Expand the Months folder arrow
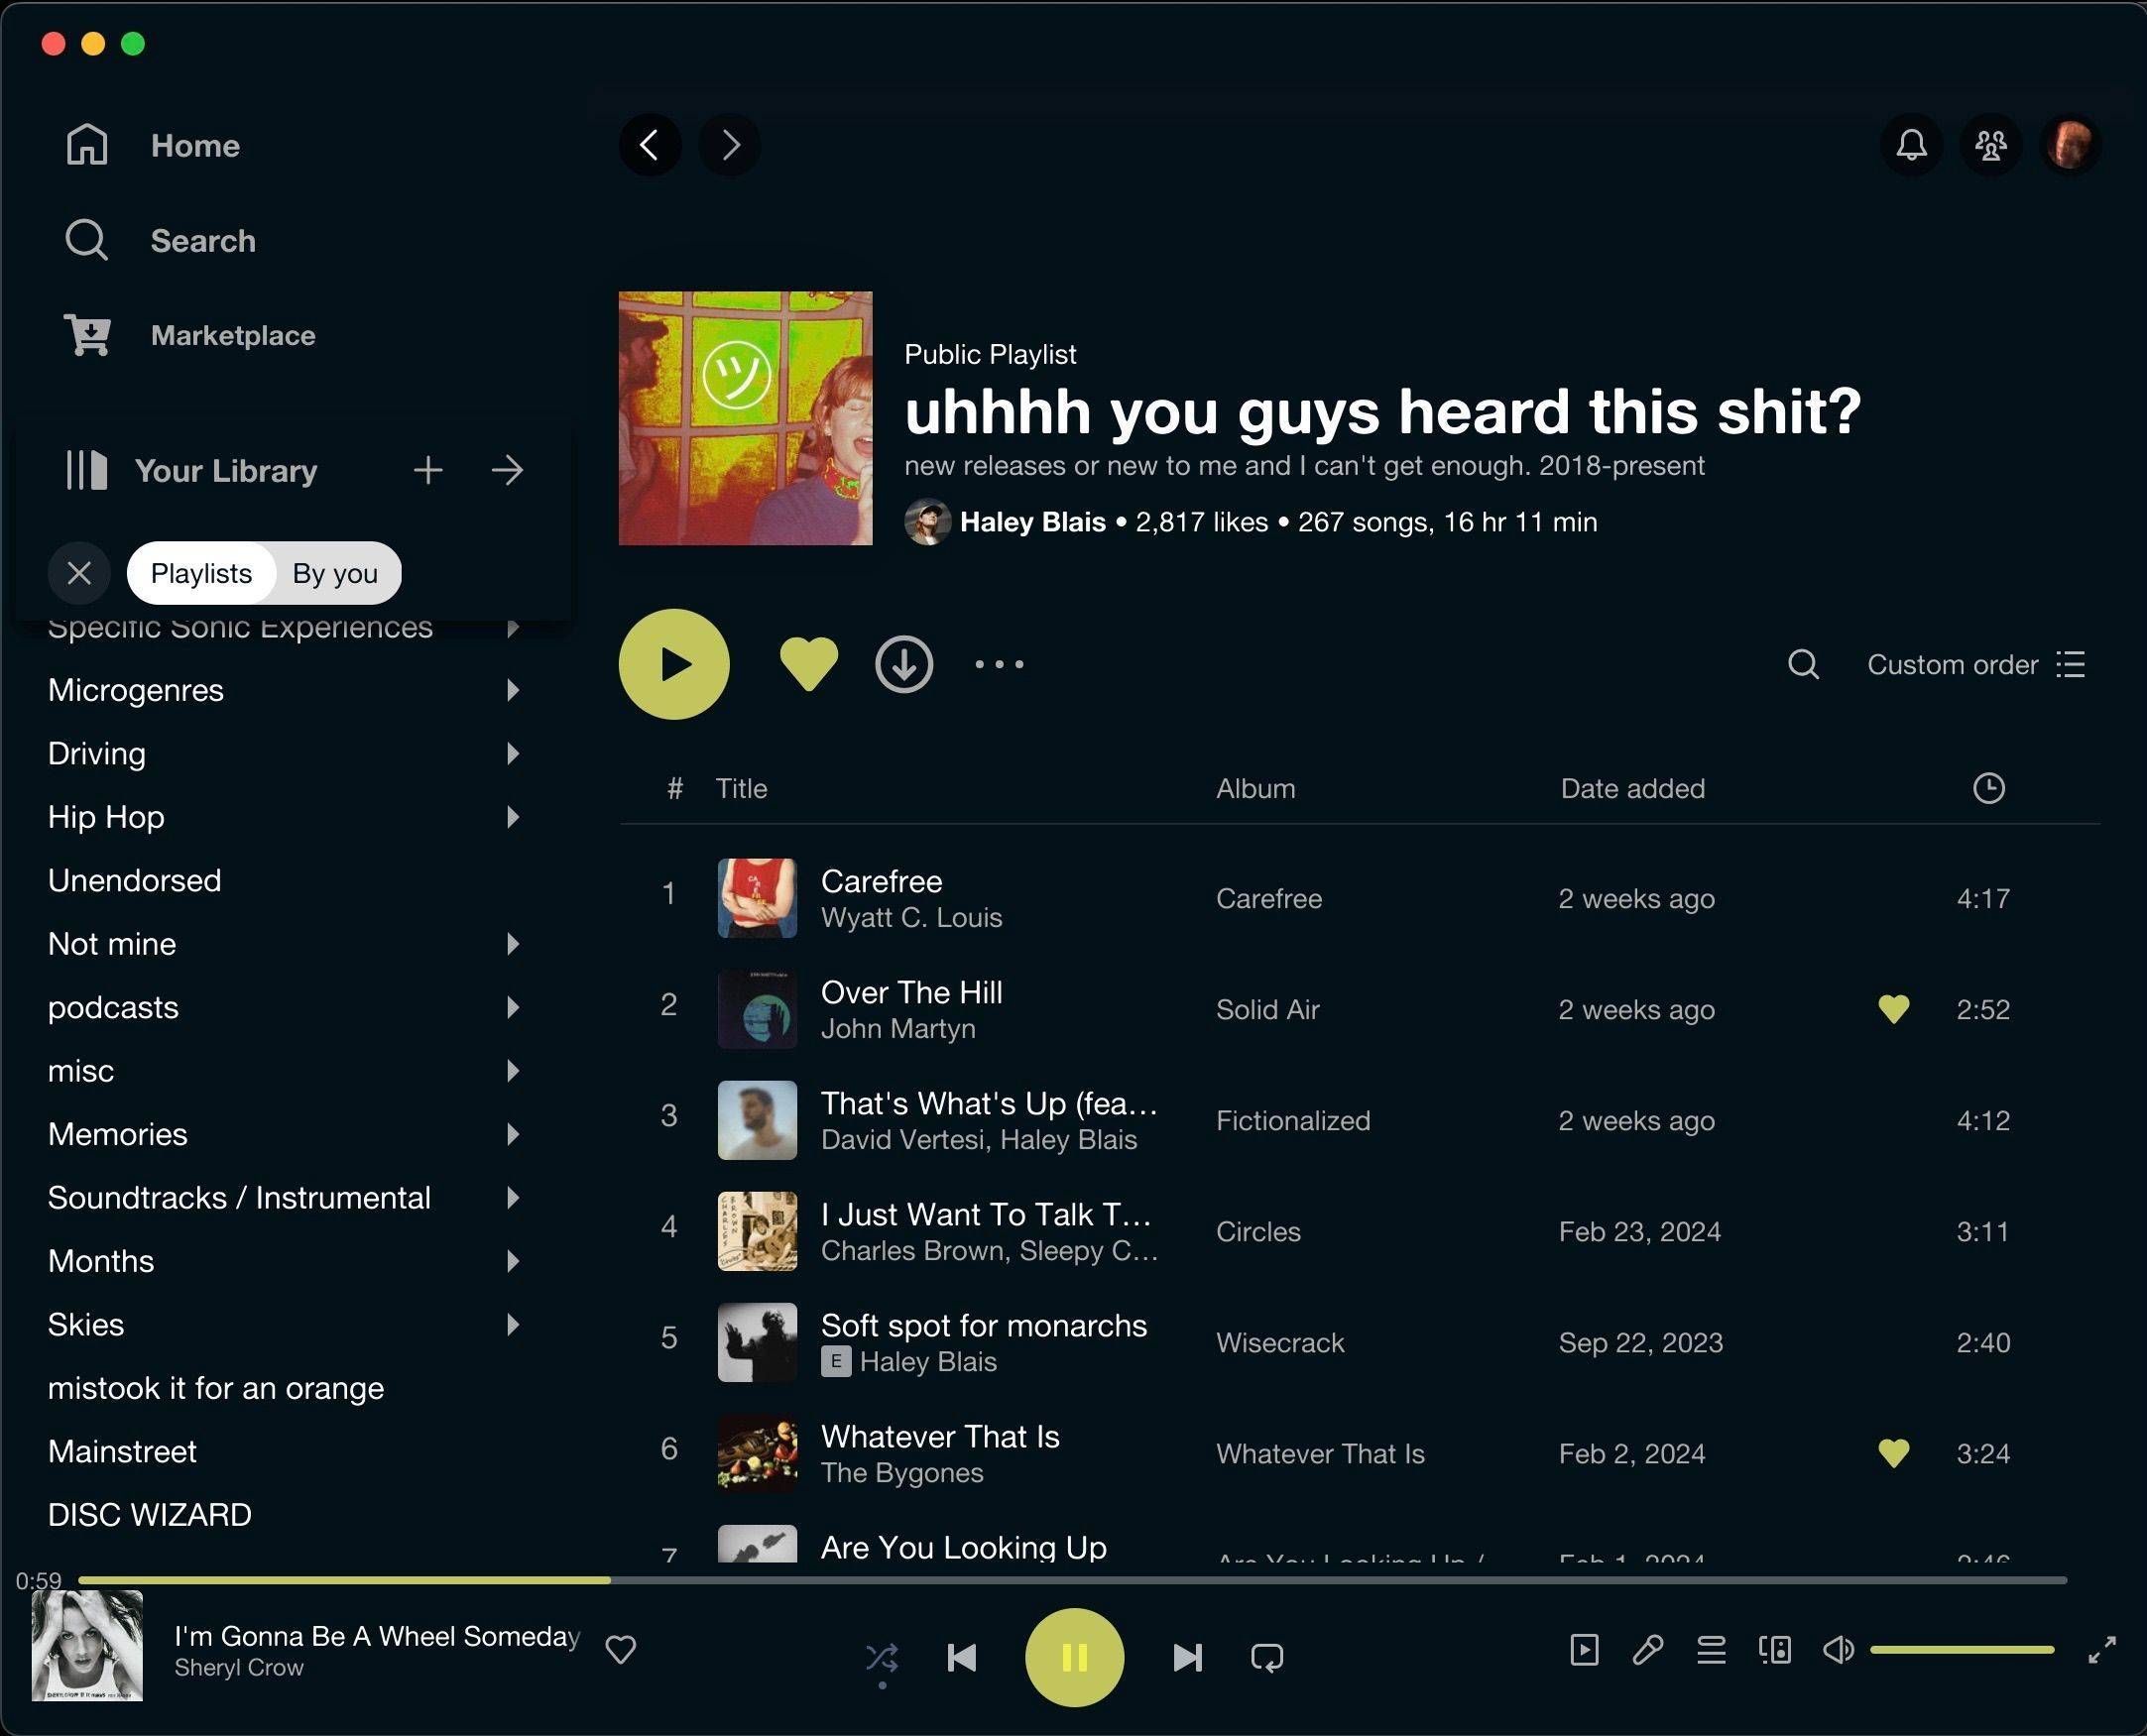 tap(513, 1261)
